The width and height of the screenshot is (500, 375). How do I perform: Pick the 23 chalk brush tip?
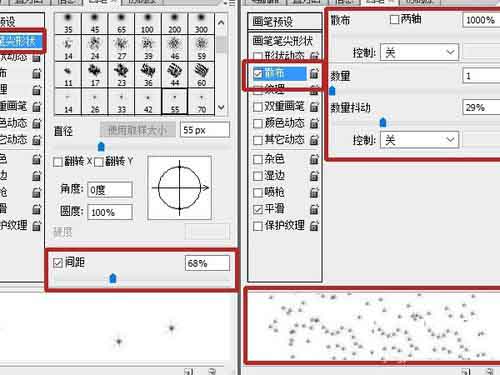(x=121, y=75)
